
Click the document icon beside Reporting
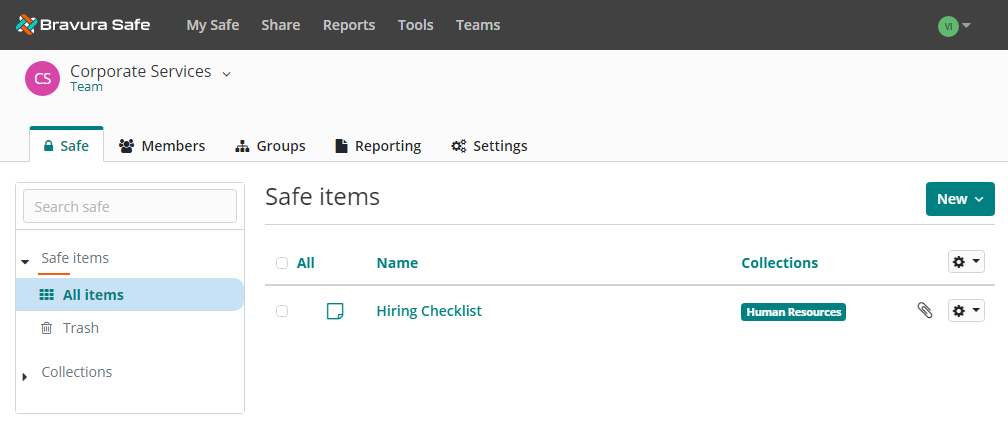342,146
